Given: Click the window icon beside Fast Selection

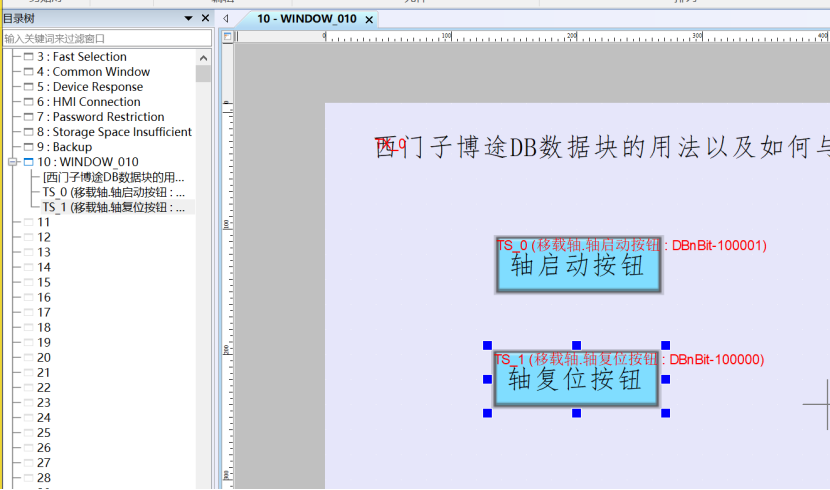Looking at the screenshot, I should tap(29, 57).
